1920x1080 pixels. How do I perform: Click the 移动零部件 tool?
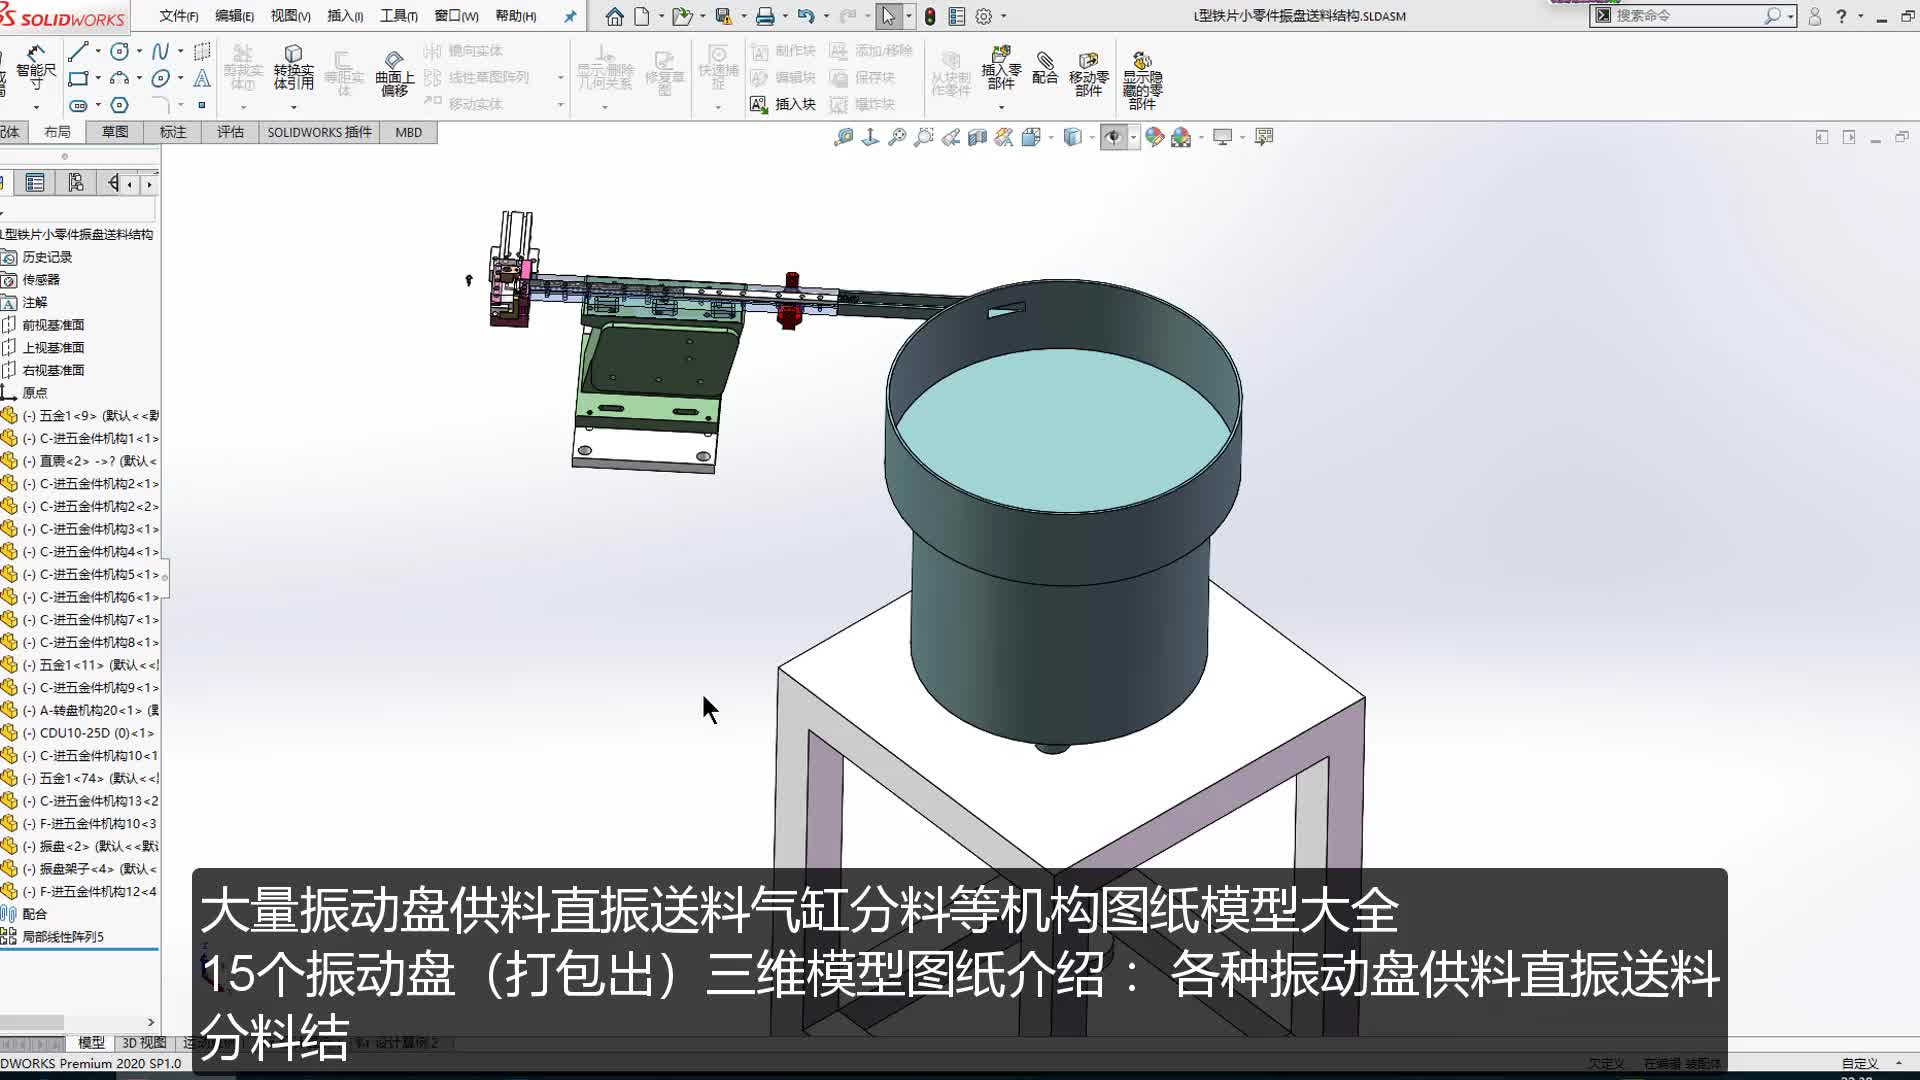1088,70
